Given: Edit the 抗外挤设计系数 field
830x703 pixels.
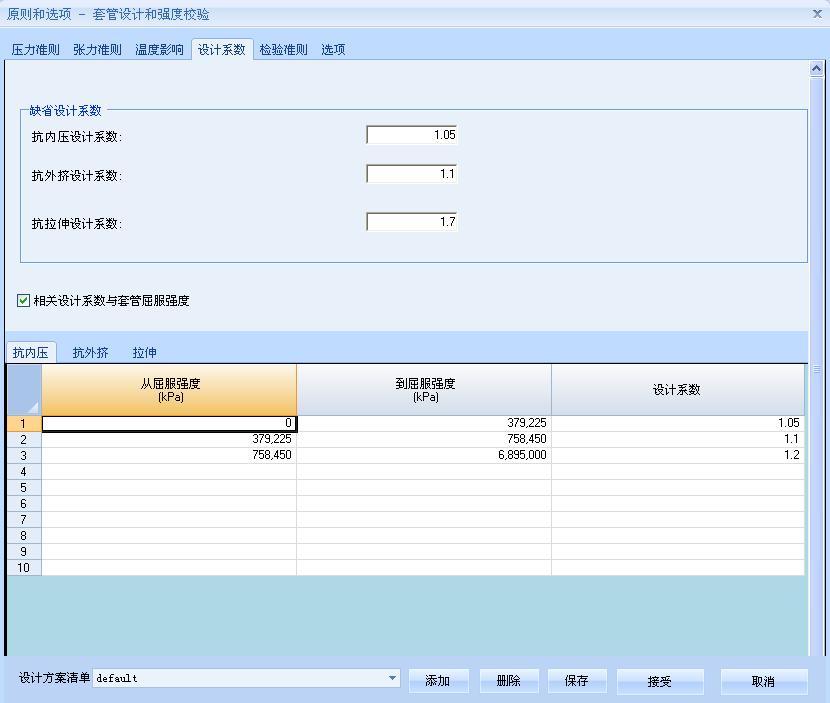Looking at the screenshot, I should (x=411, y=174).
